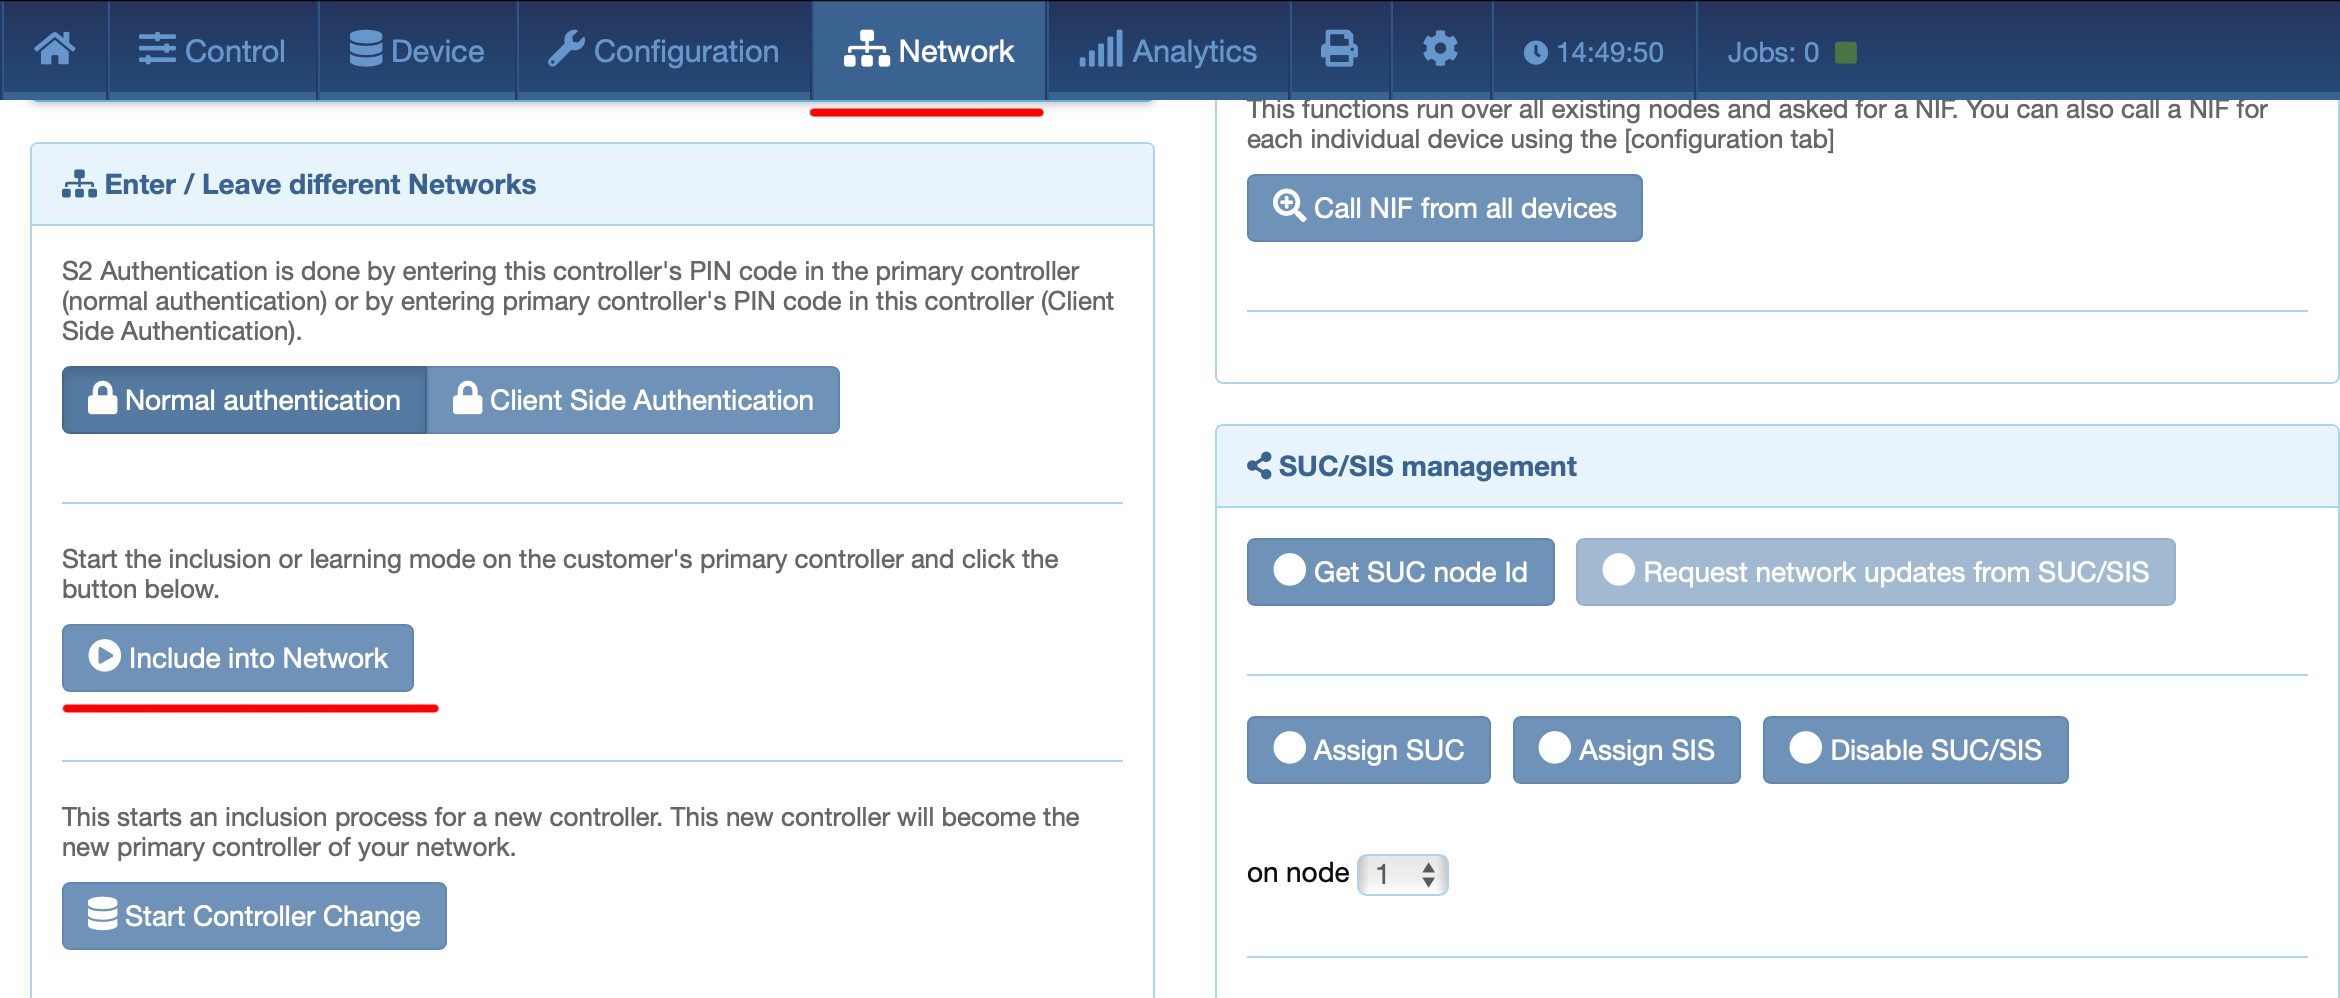Click the share icon beside SUC/SIS management
2340x998 pixels.
pyautogui.click(x=1259, y=466)
